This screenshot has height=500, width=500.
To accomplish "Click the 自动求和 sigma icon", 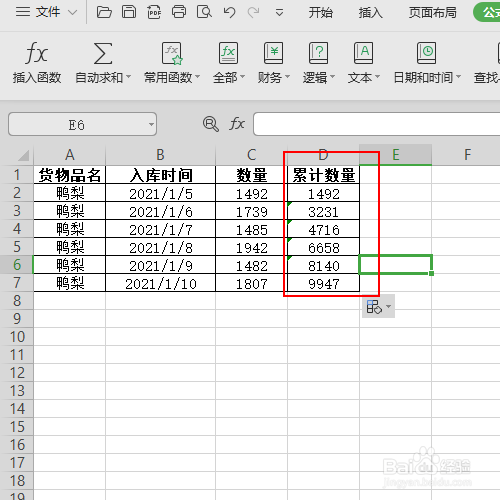I will click(103, 53).
